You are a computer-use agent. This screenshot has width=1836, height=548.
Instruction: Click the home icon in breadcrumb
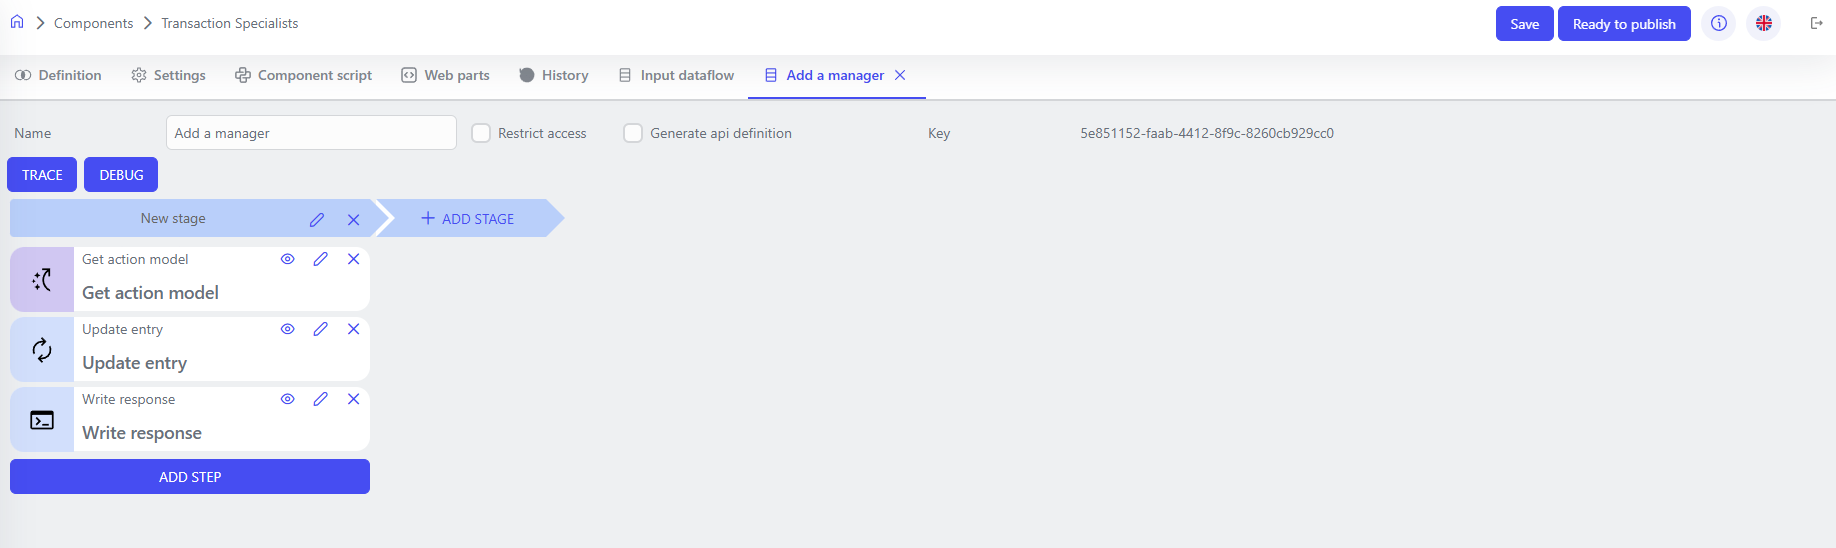pos(17,22)
